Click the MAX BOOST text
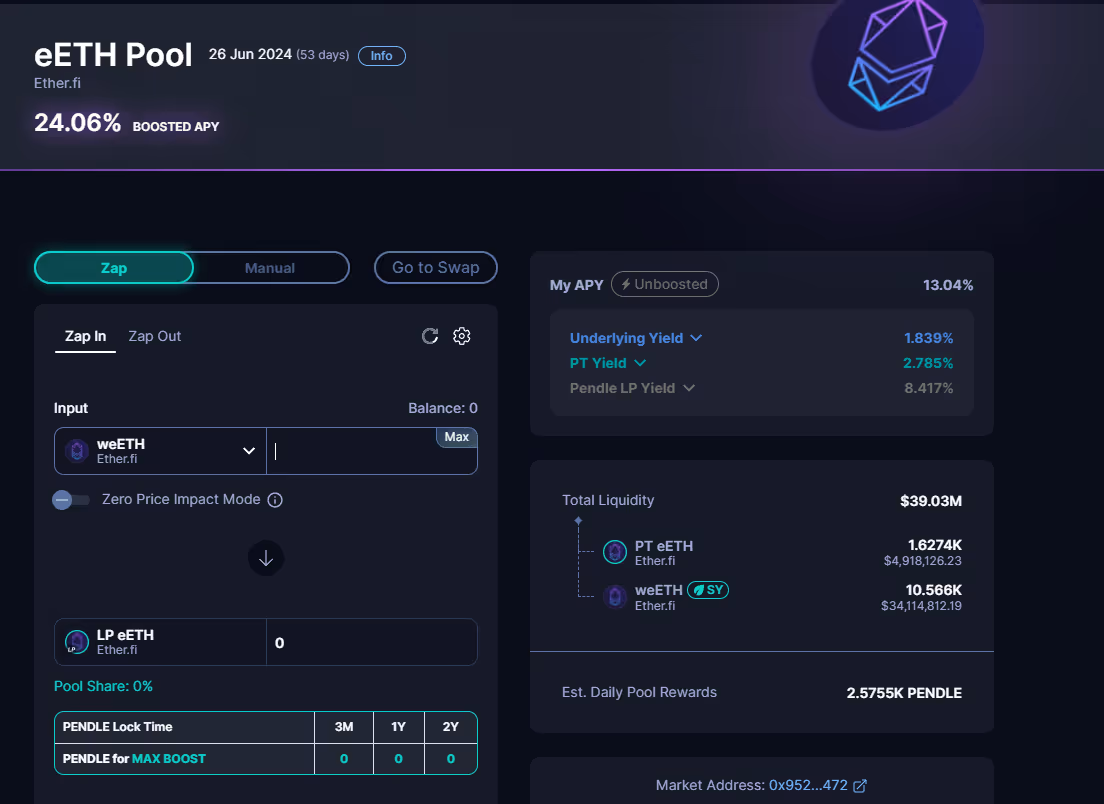The image size is (1104, 804). click(x=169, y=759)
